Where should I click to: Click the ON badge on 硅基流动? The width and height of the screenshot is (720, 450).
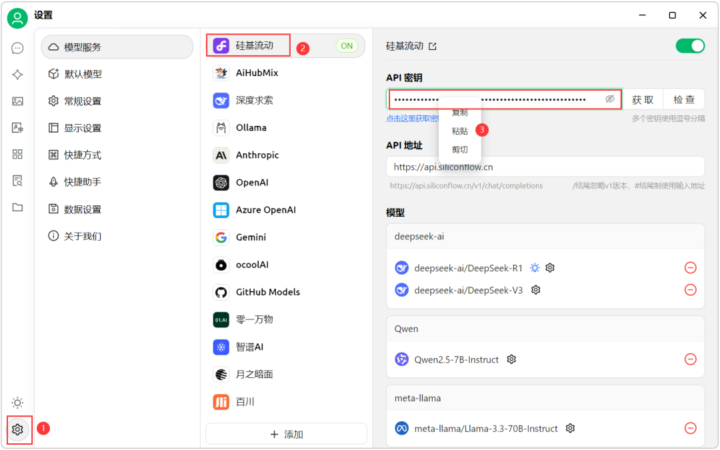coord(346,45)
